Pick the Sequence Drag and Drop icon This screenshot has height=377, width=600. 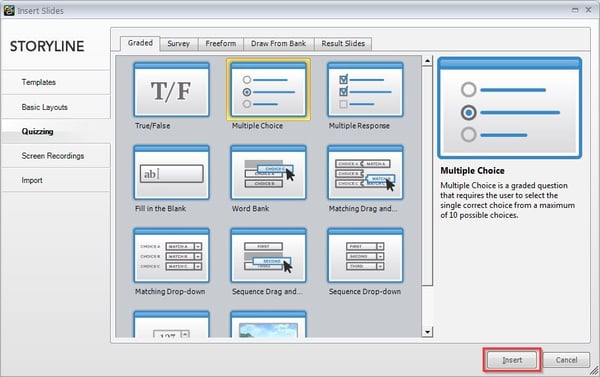[268, 255]
